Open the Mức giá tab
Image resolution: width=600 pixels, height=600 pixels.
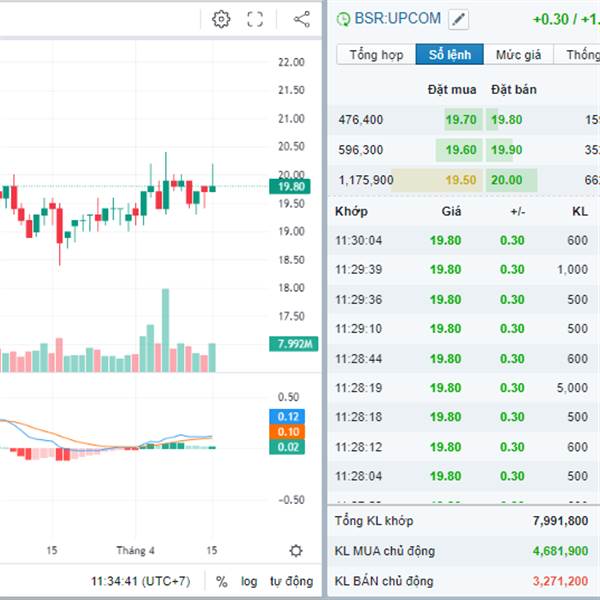518,55
